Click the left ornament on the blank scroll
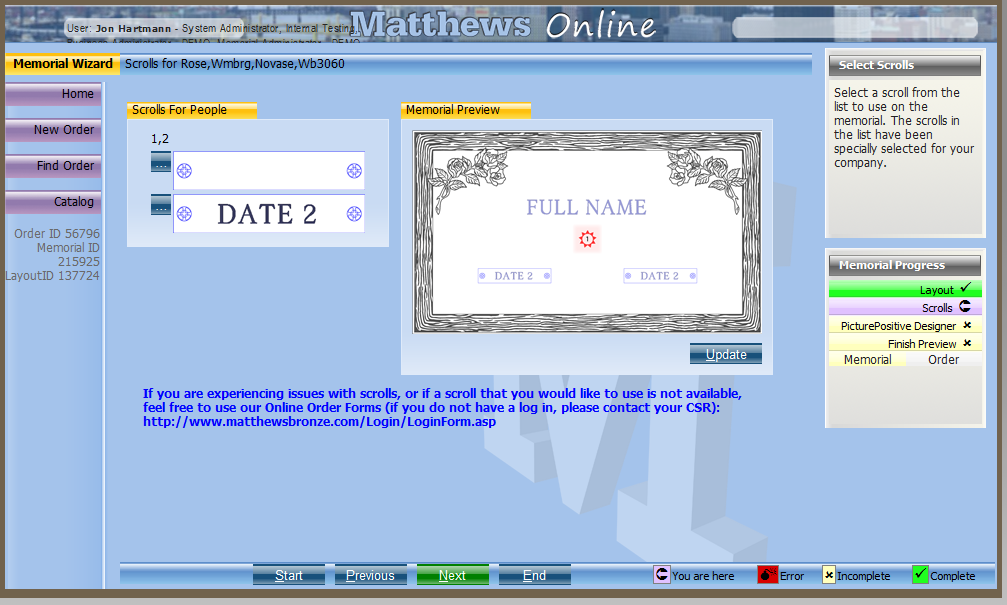The height and width of the screenshot is (605, 1007). pos(184,171)
